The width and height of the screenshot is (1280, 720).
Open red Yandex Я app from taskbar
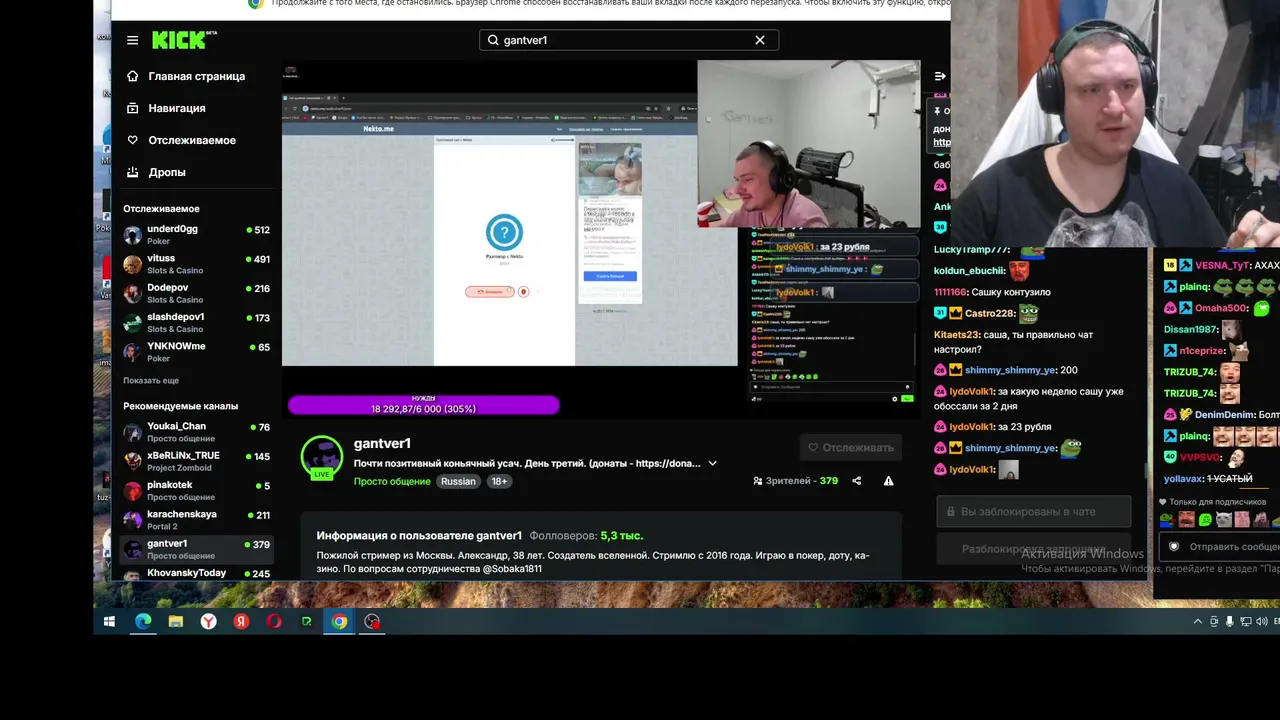[241, 622]
